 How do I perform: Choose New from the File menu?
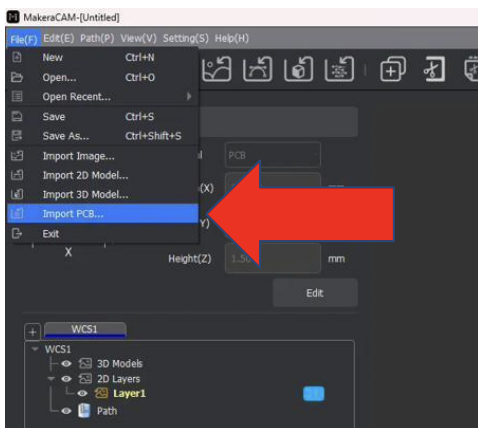[103, 57]
